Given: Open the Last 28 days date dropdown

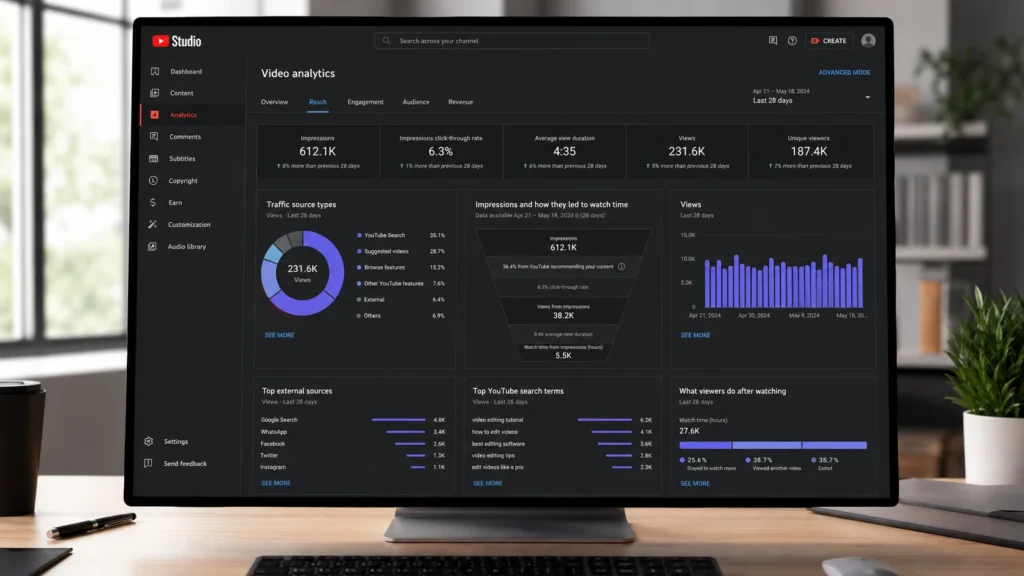Looking at the screenshot, I should [x=811, y=97].
